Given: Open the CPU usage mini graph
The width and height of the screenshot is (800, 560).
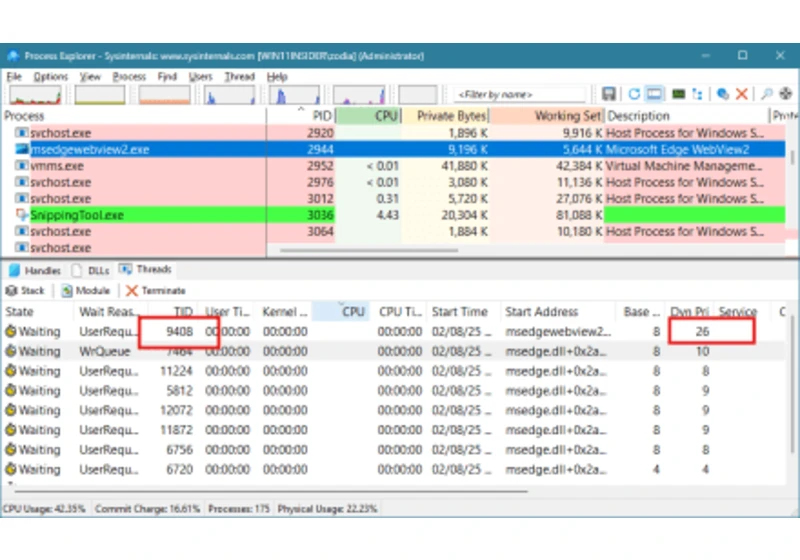Looking at the screenshot, I should [35, 94].
